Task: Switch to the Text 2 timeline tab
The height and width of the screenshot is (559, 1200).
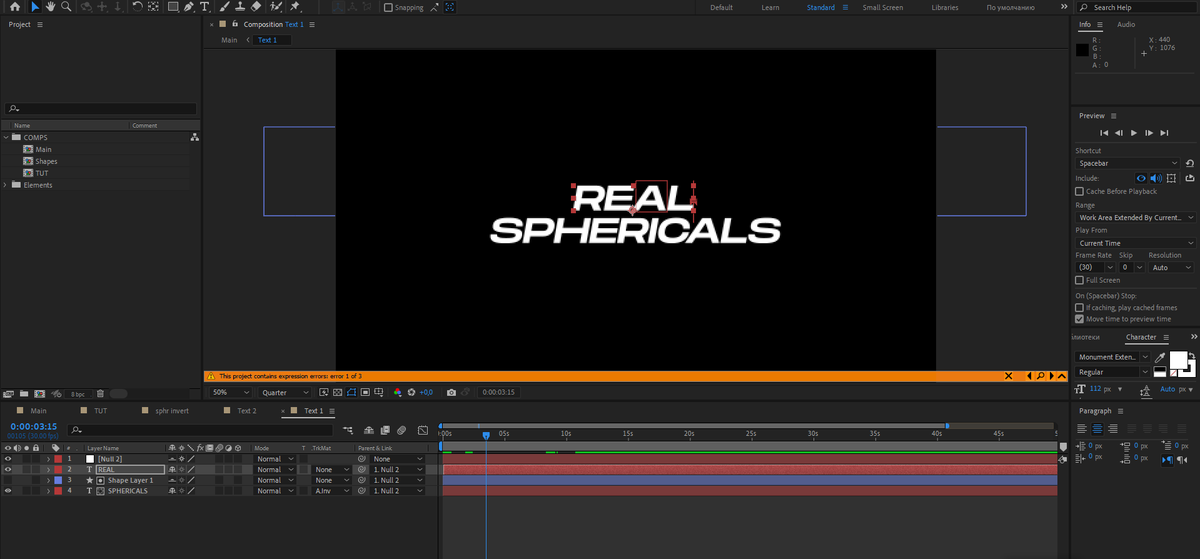Action: (246, 410)
